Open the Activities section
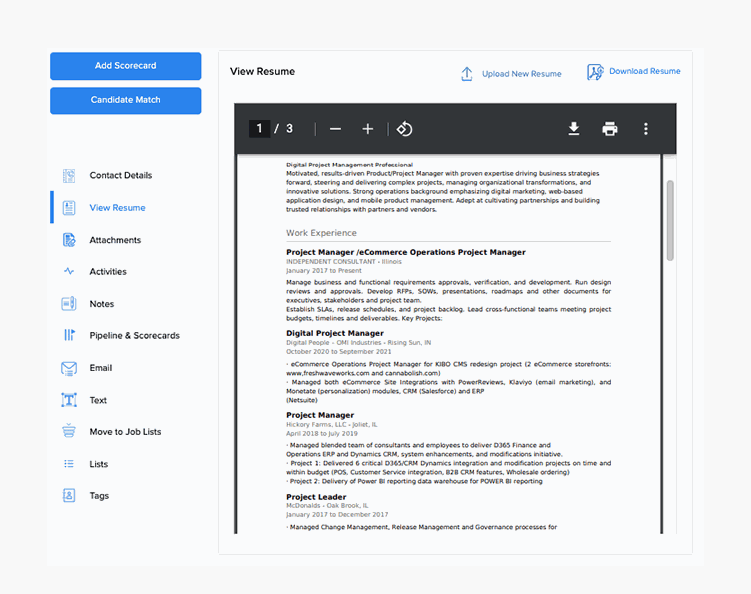751x594 pixels. coord(108,272)
